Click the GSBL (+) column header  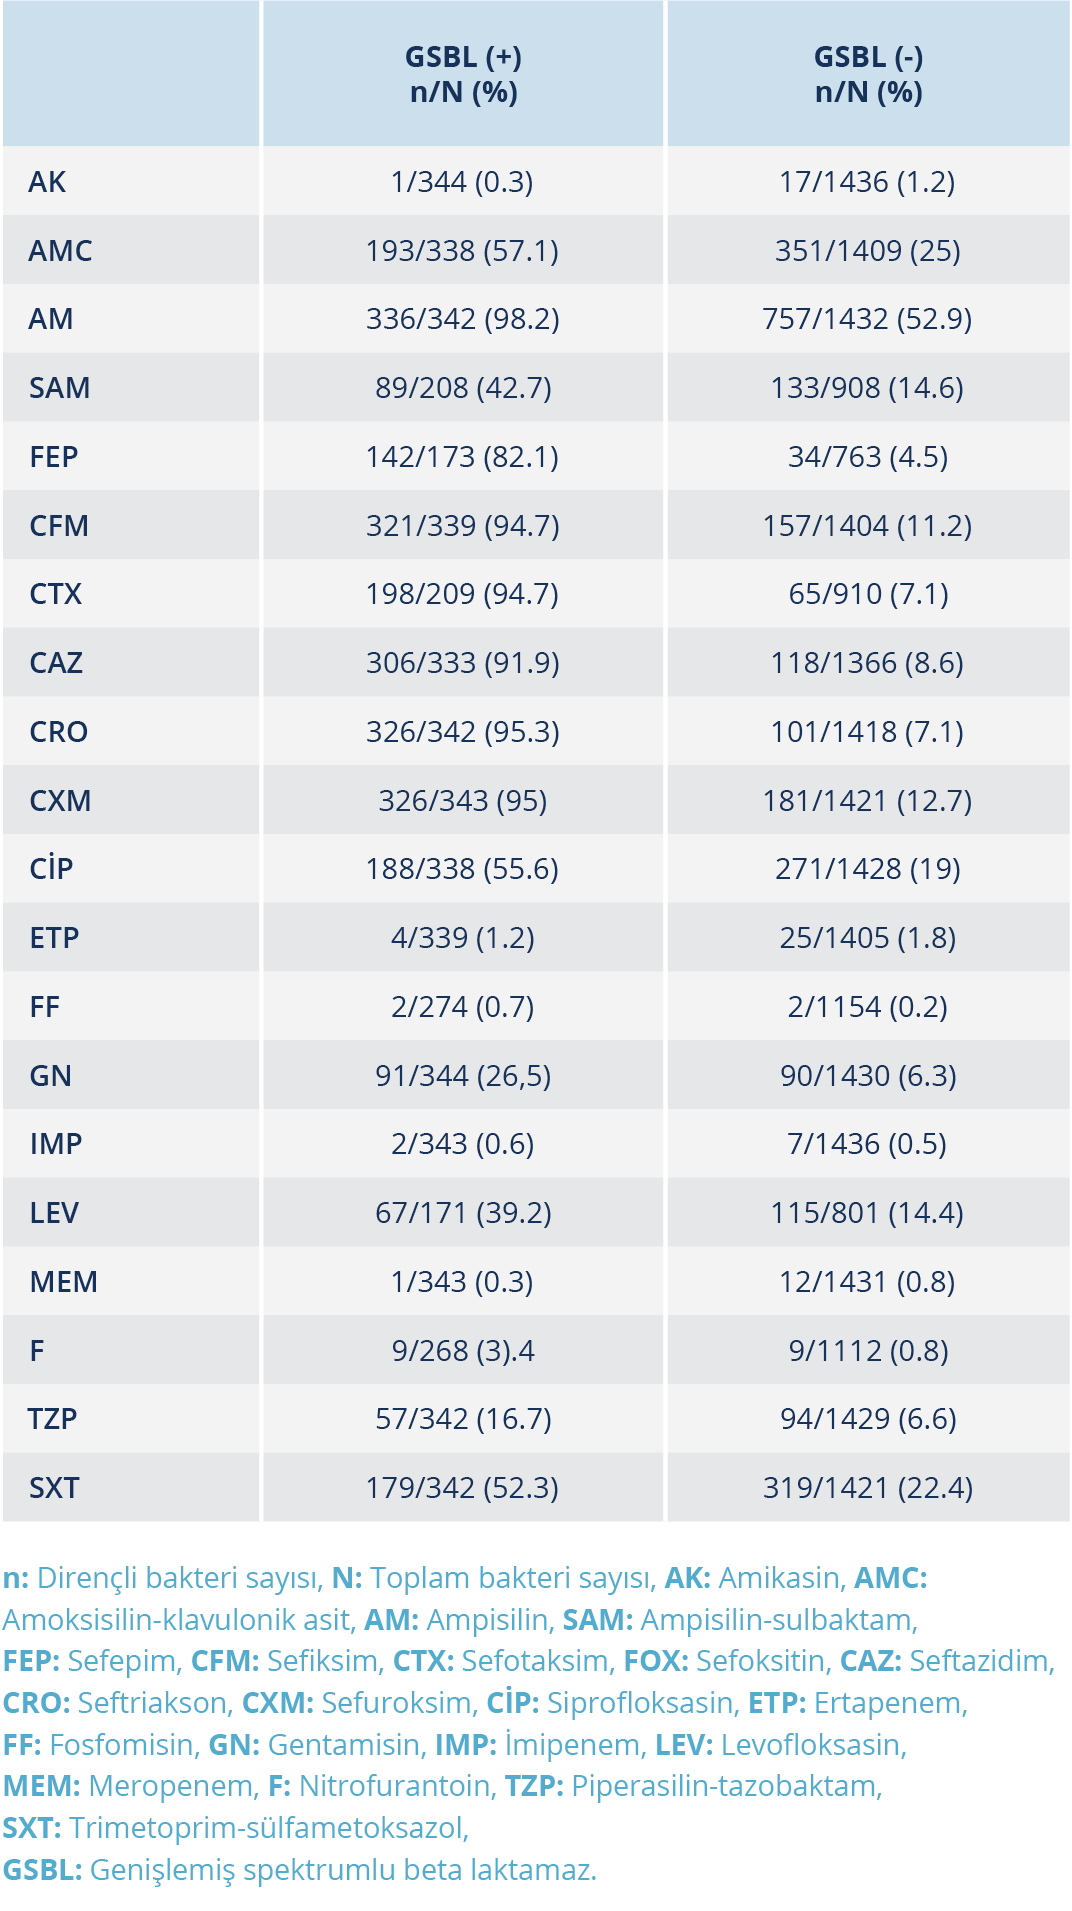click(x=463, y=74)
